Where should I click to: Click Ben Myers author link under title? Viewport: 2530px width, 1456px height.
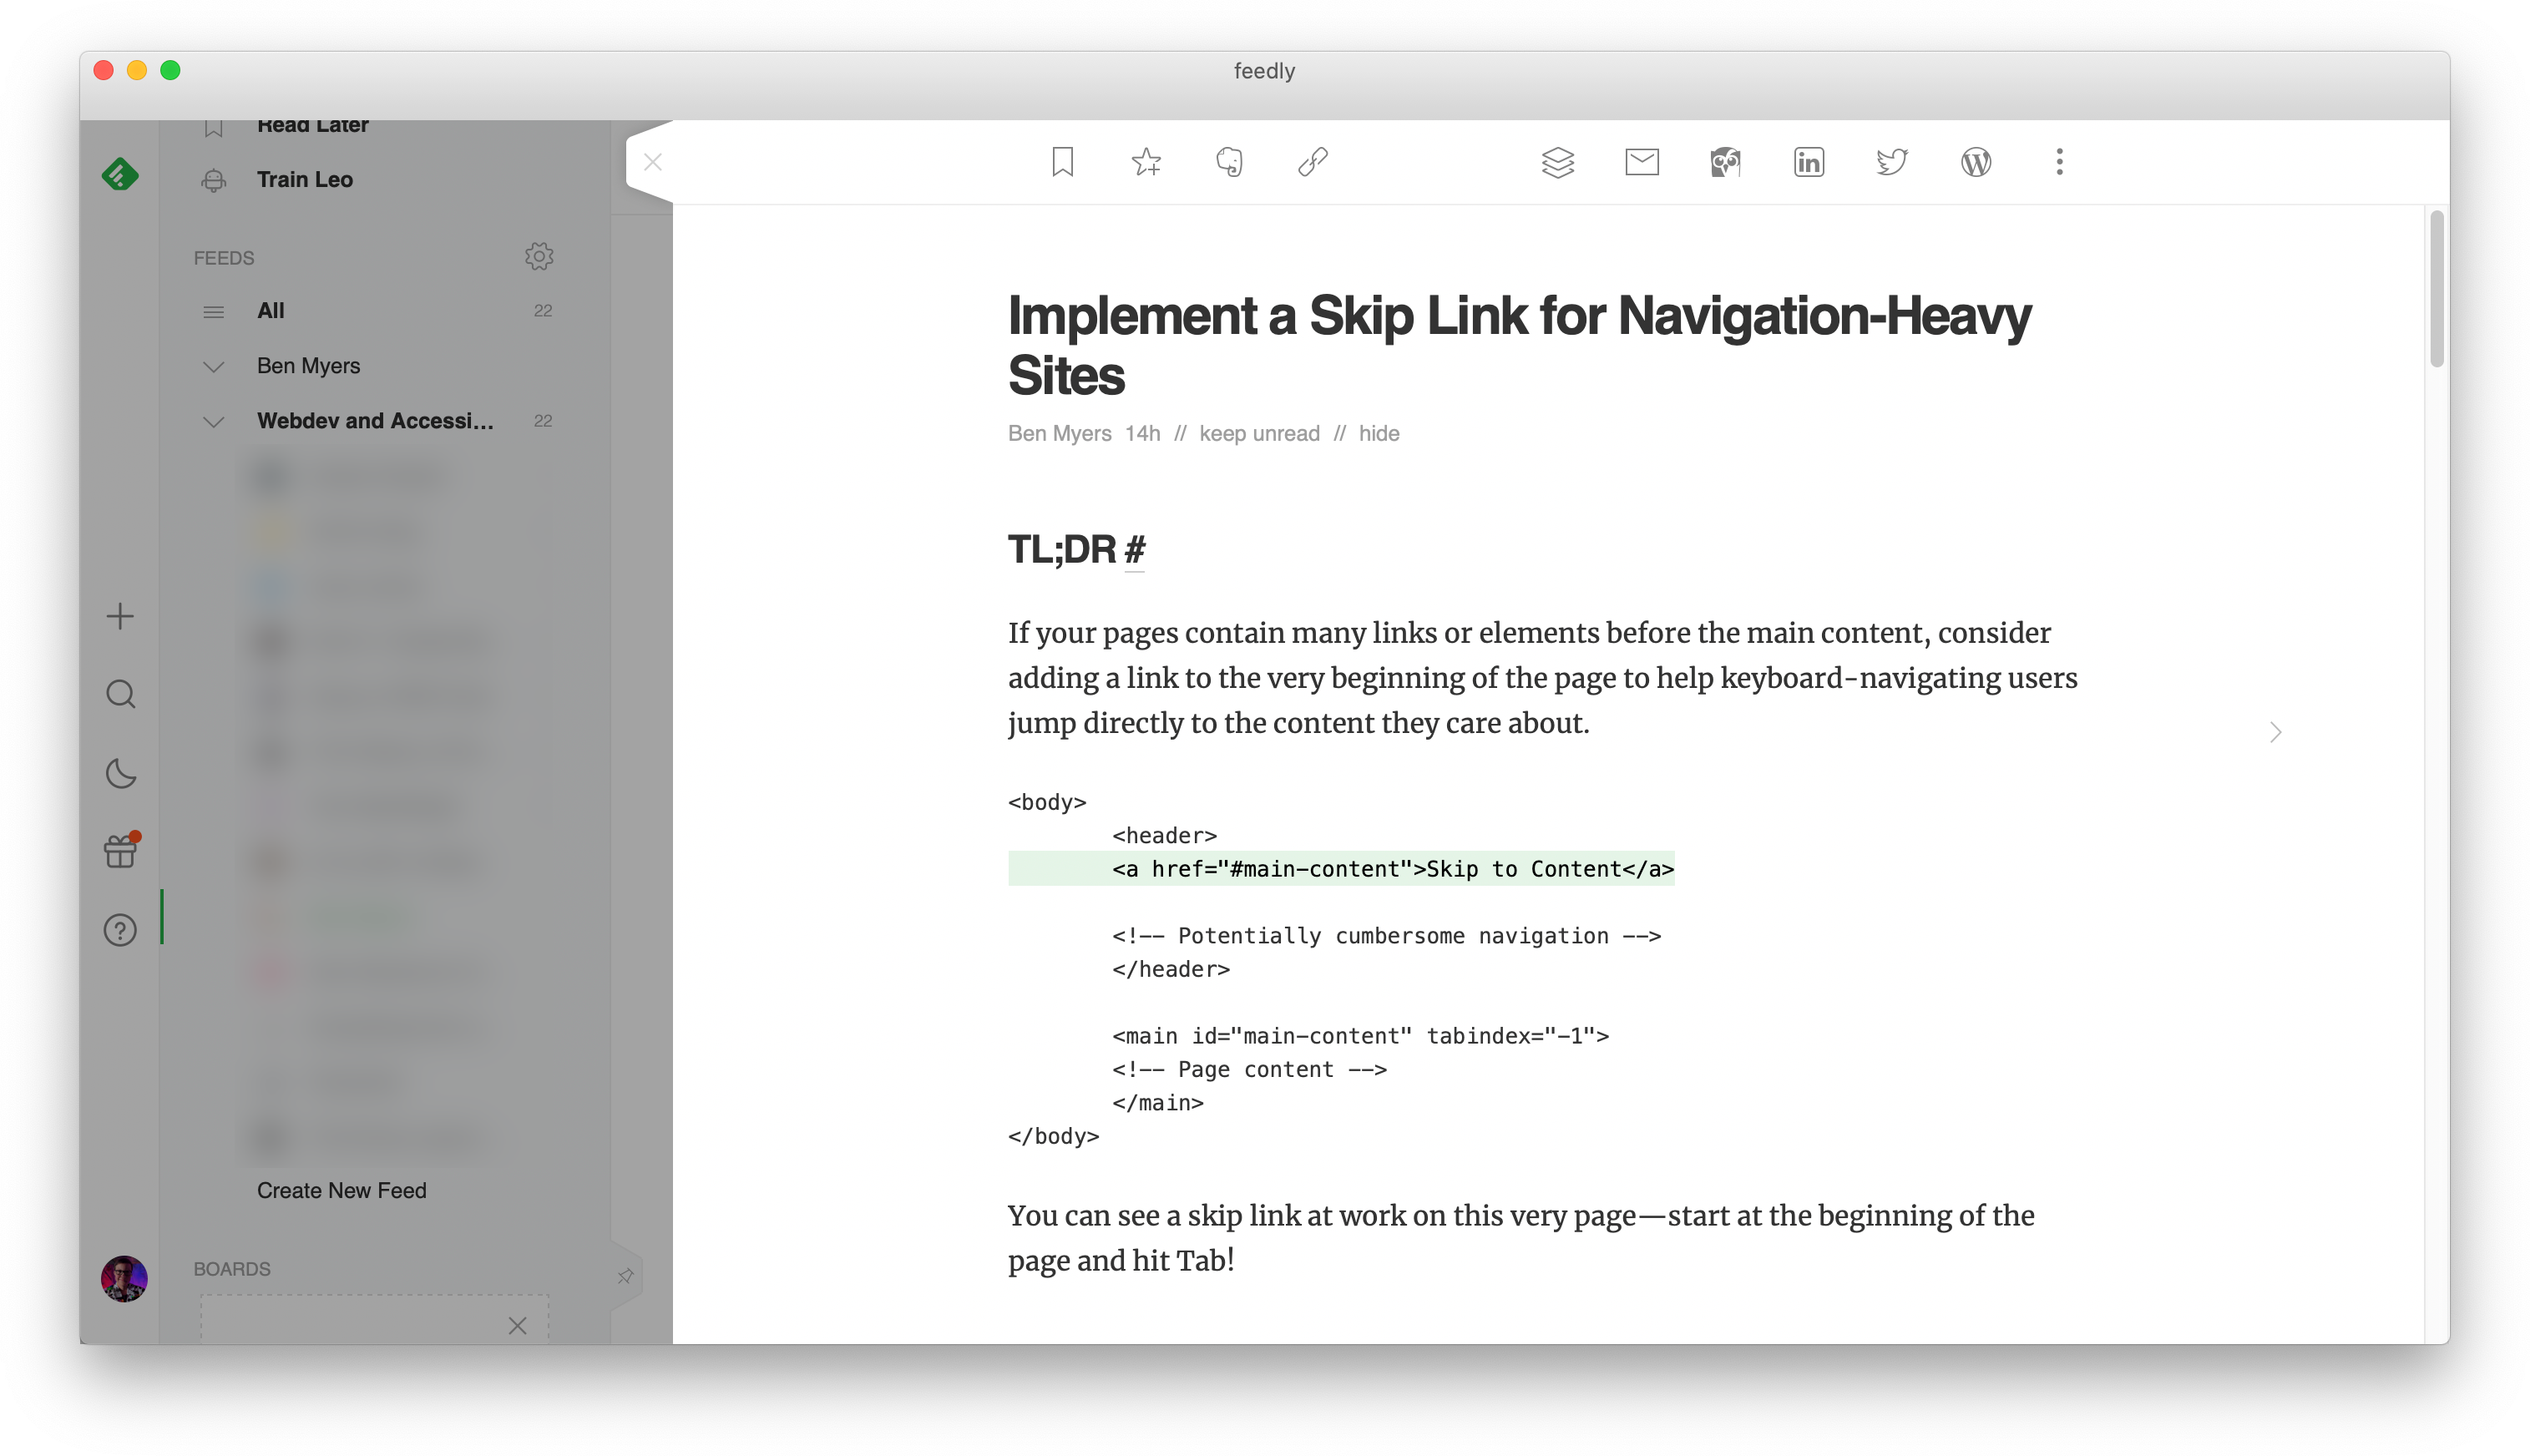[1059, 433]
